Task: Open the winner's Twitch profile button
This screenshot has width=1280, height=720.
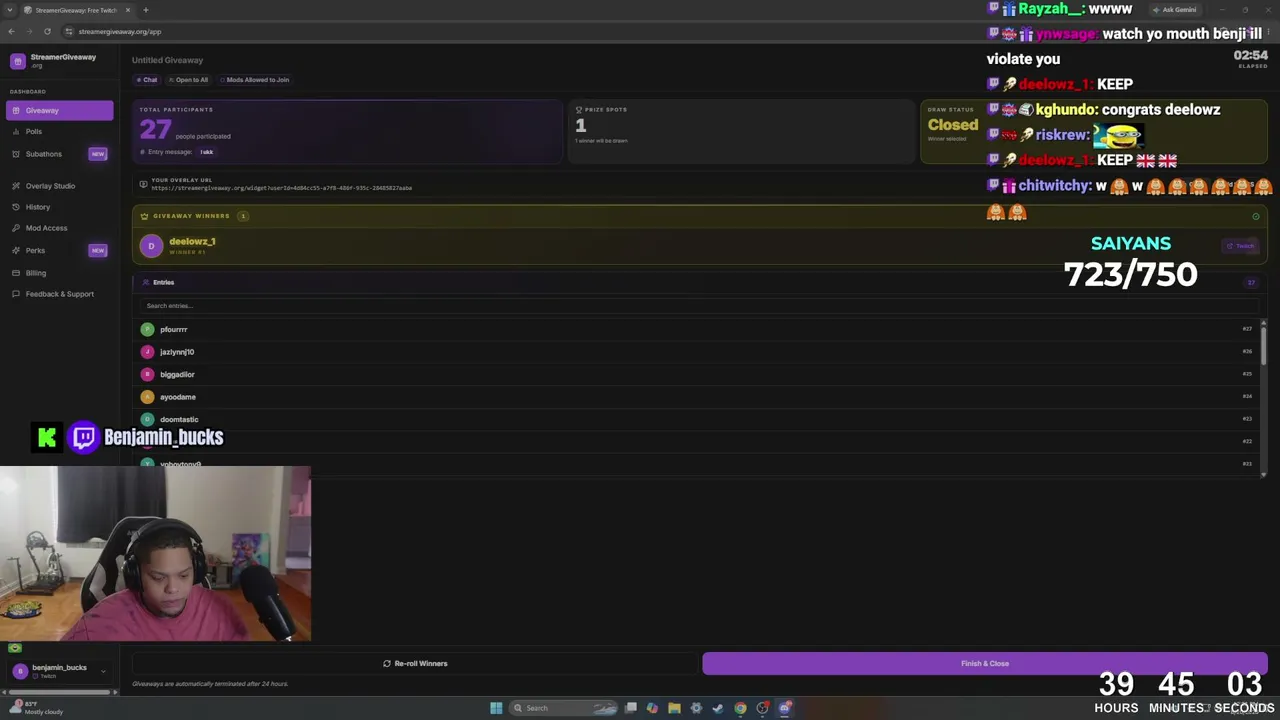Action: tap(1241, 246)
